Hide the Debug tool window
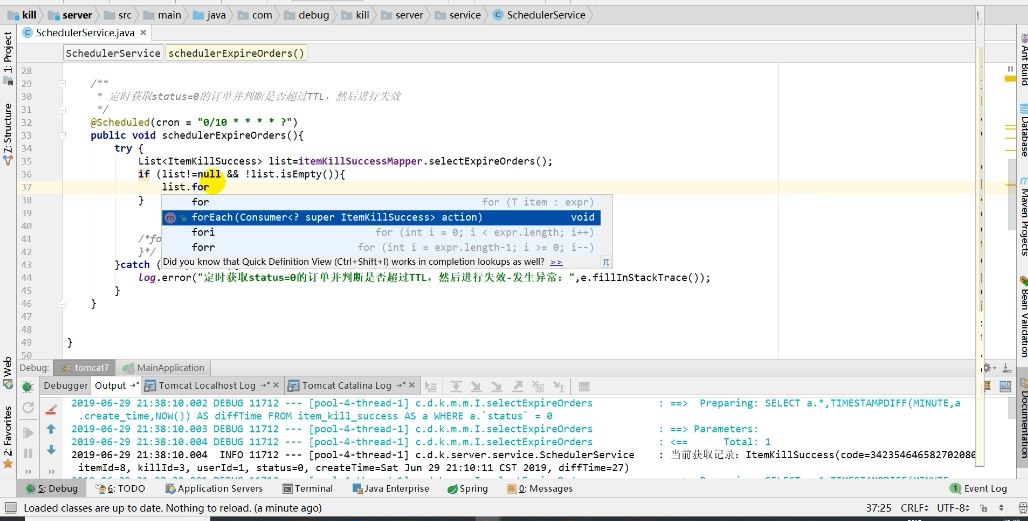Viewport: 1028px width, 521px height. [x=1006, y=368]
